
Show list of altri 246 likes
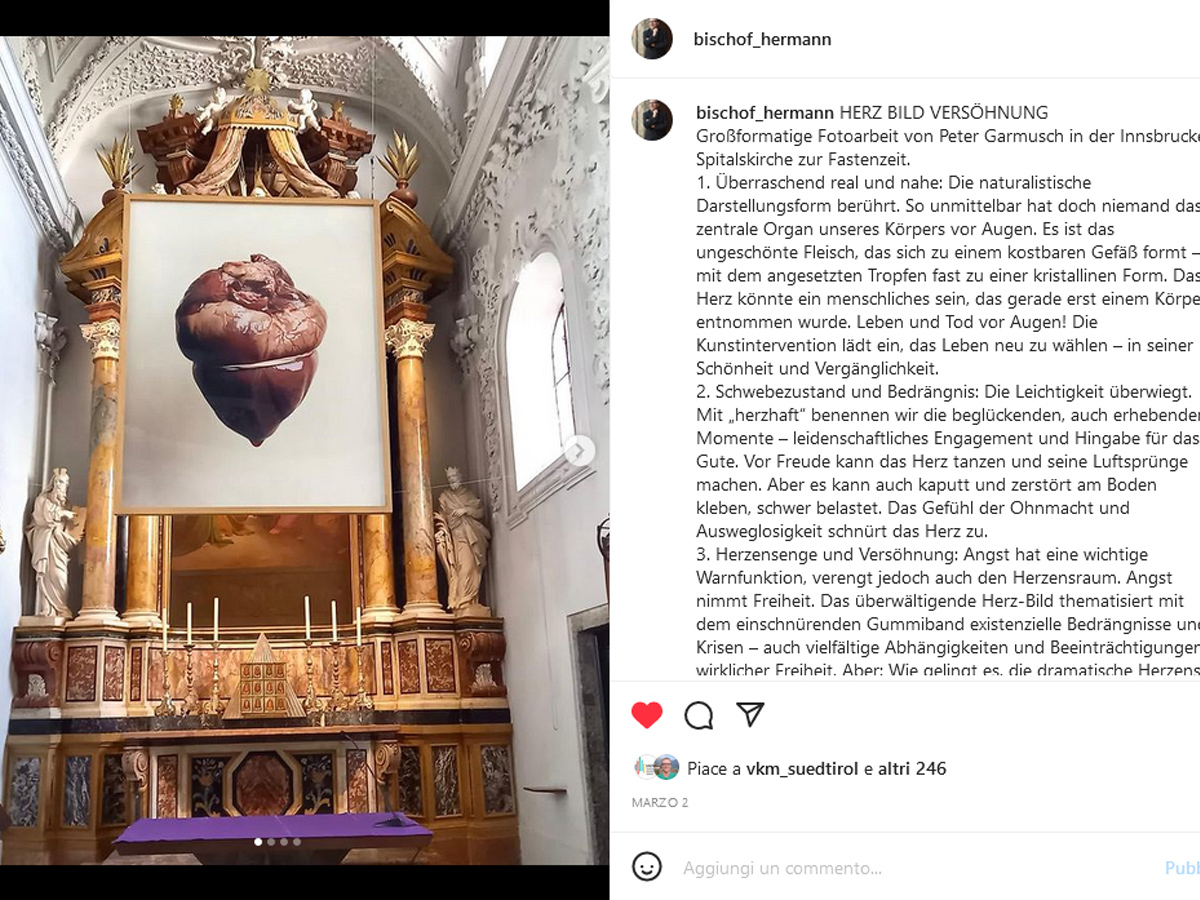[x=912, y=769]
